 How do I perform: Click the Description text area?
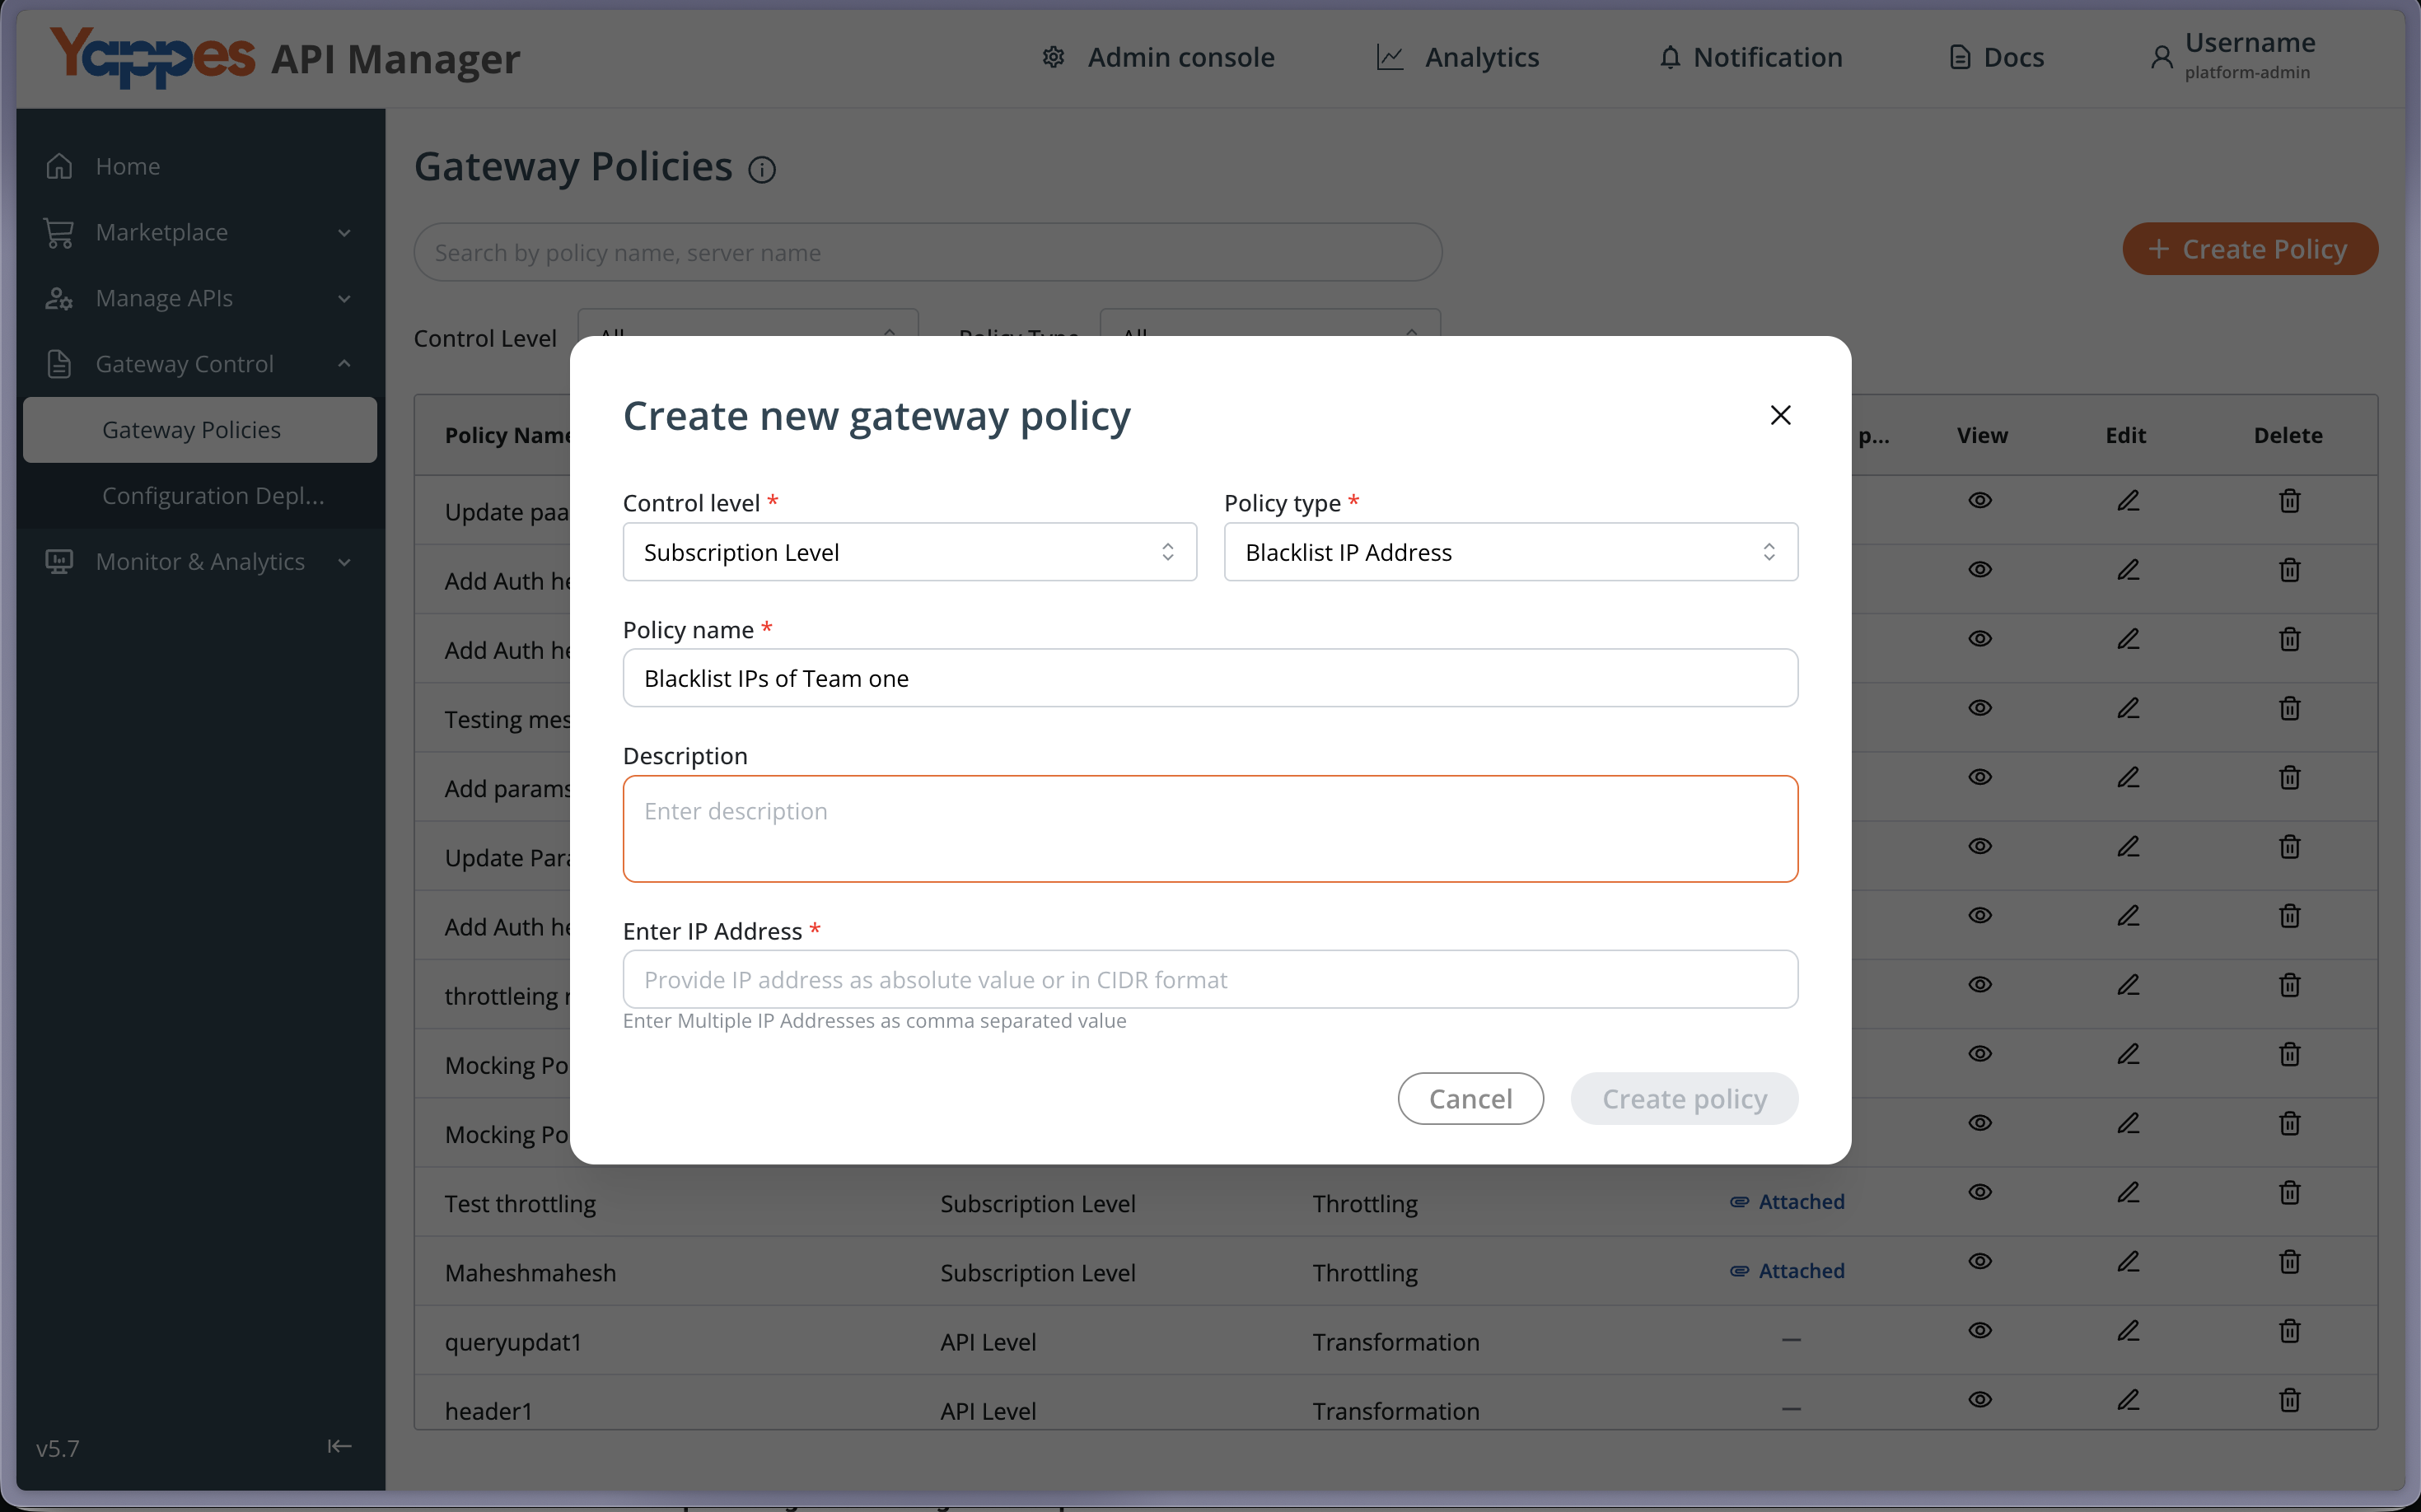tap(1210, 829)
